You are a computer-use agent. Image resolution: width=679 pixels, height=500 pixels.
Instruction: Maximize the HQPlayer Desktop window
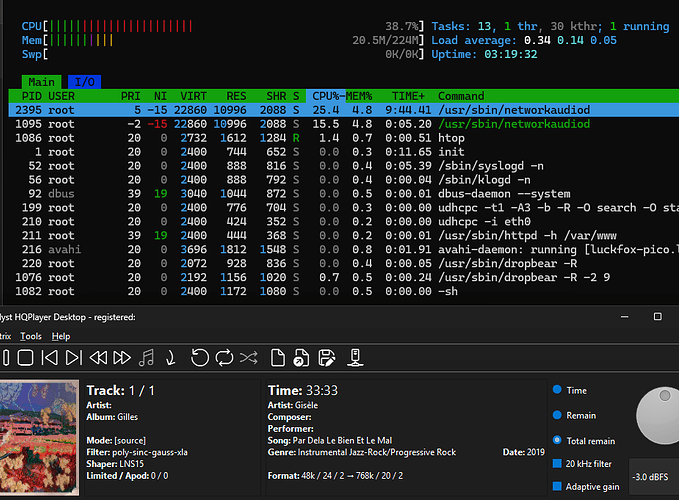[x=657, y=317]
